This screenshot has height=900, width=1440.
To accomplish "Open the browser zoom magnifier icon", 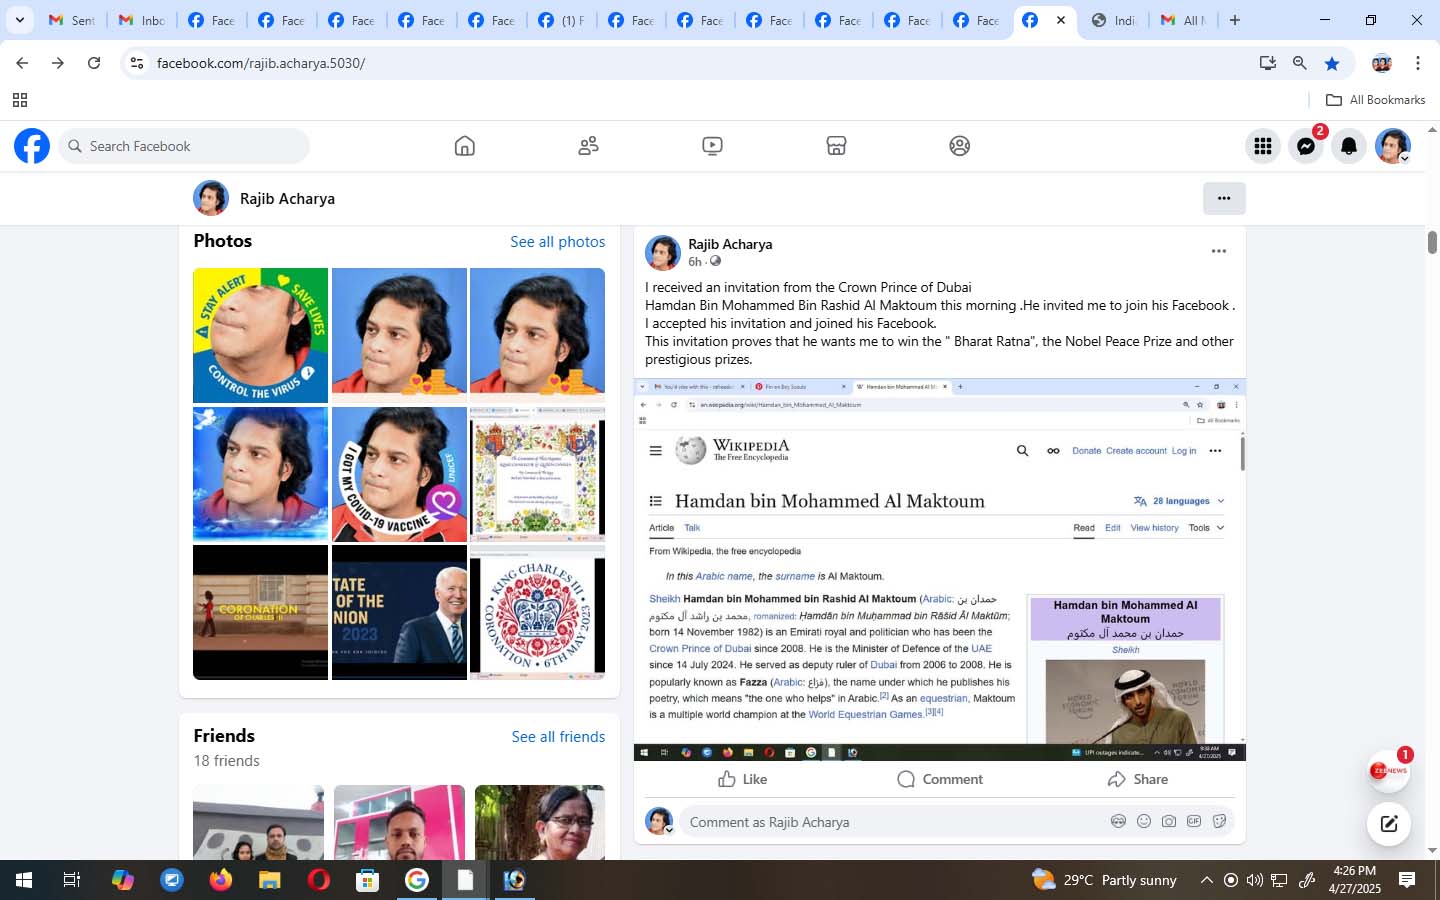I will click(x=1299, y=63).
